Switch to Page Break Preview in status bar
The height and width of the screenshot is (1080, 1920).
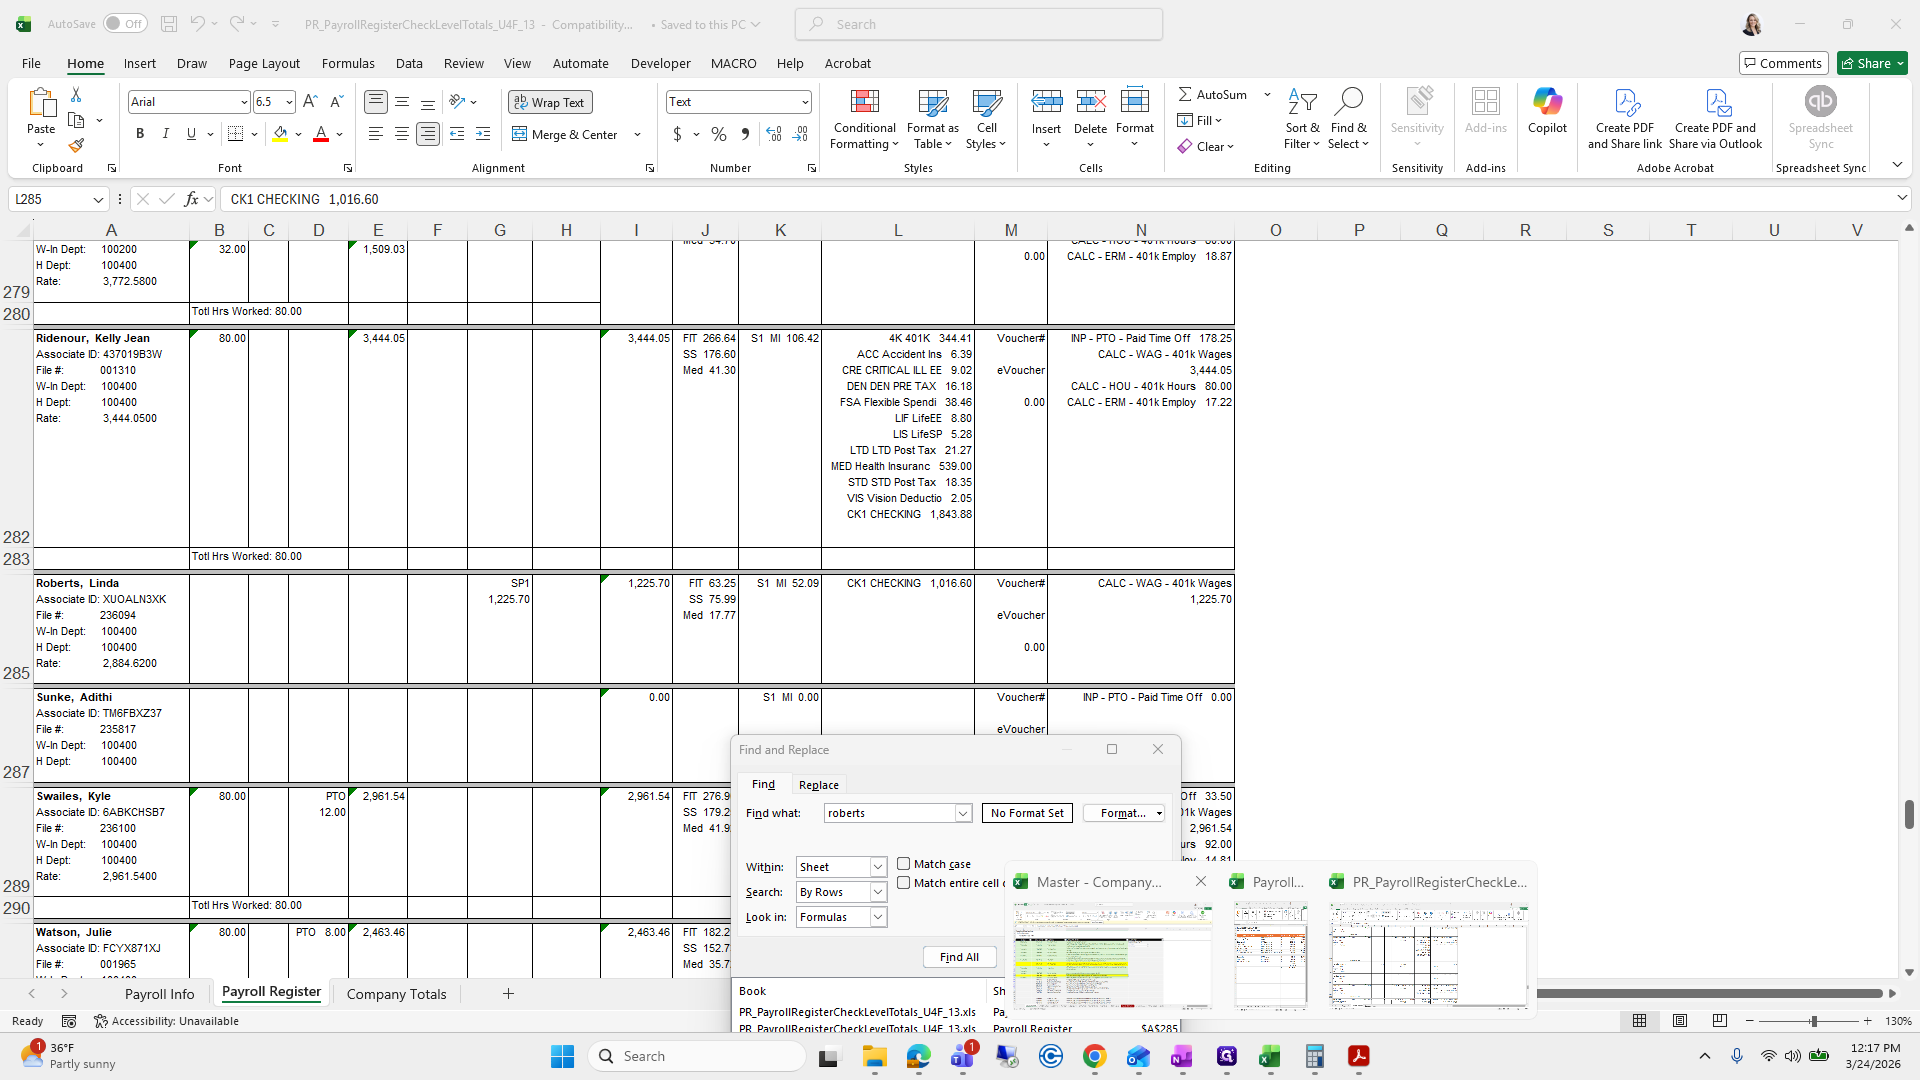coord(1719,1021)
